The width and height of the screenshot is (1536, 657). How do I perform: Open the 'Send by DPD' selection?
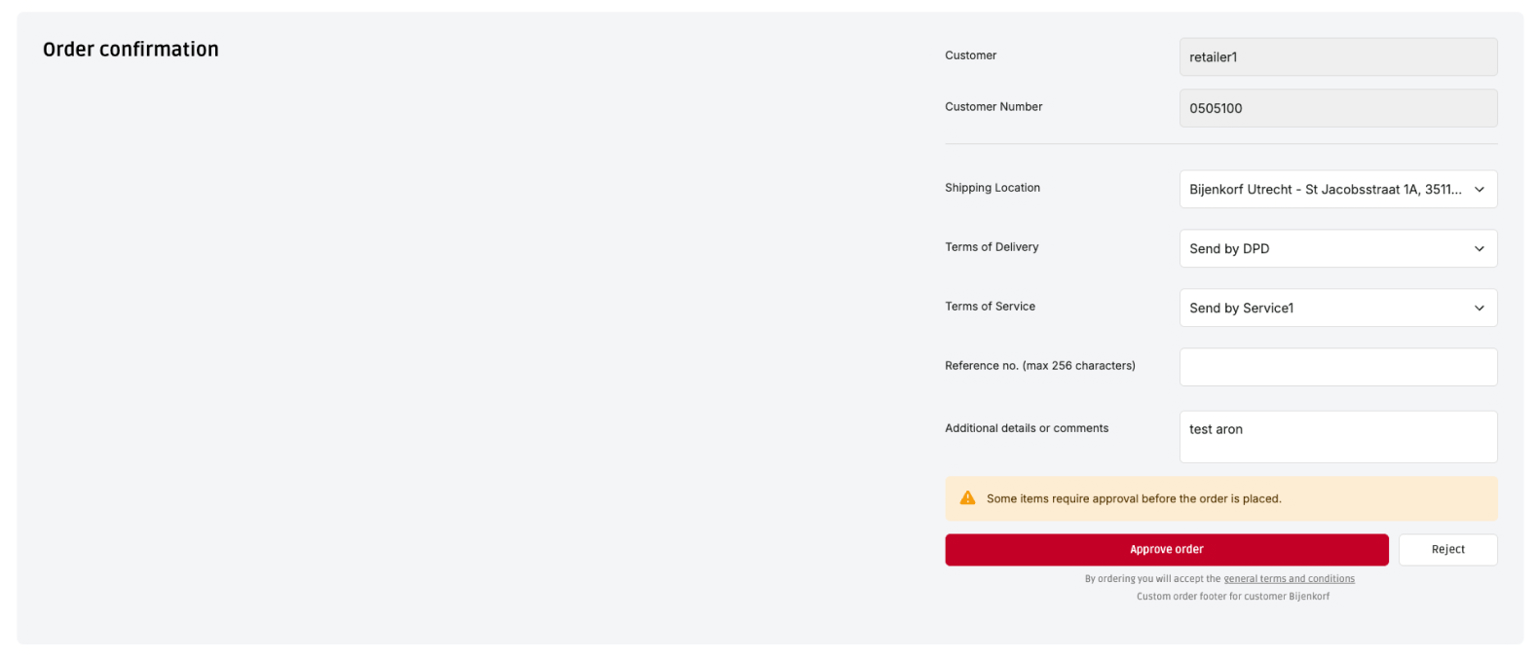point(1325,249)
